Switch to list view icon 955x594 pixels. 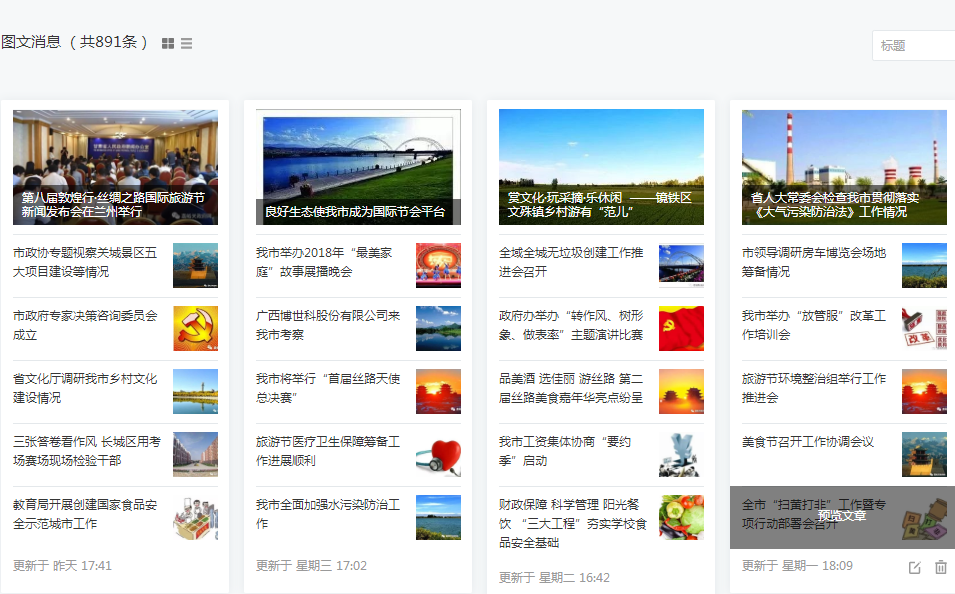tap(186, 43)
